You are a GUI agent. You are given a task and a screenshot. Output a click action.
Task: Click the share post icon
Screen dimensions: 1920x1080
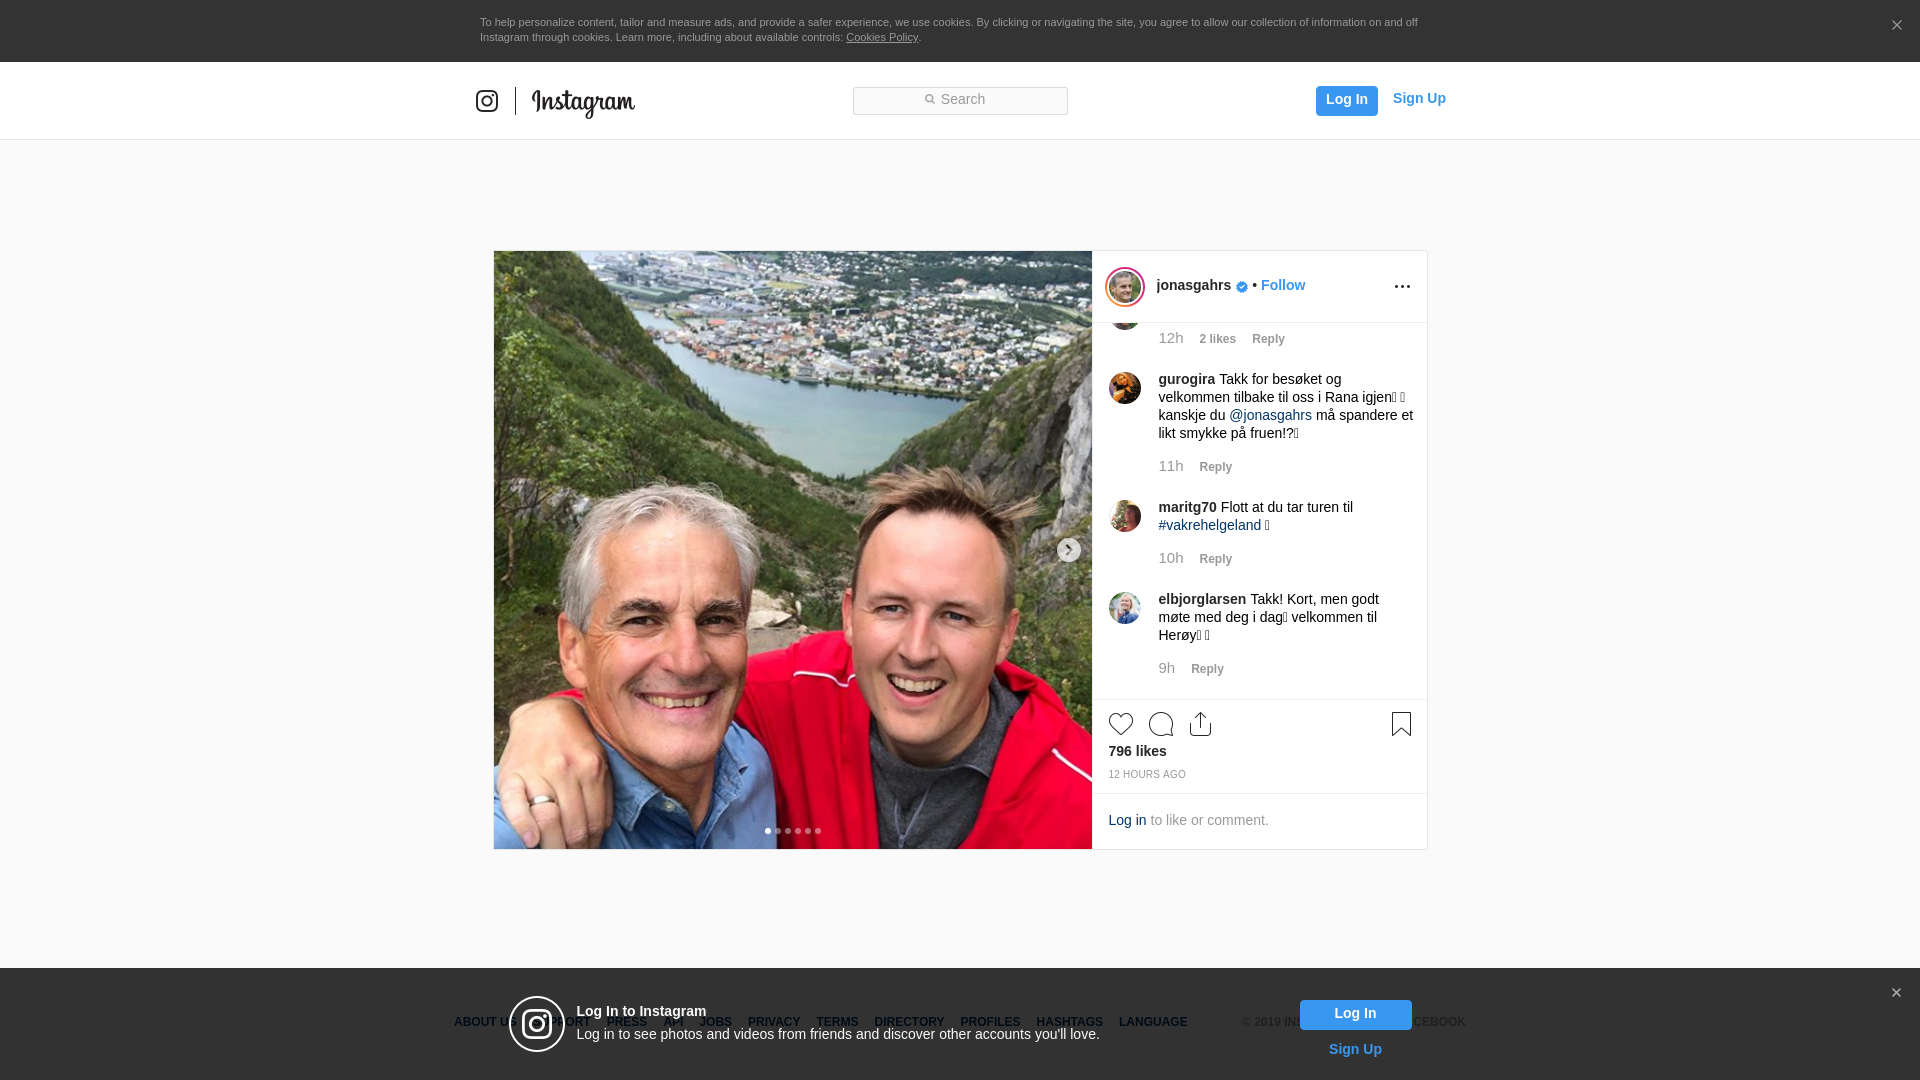[1200, 724]
